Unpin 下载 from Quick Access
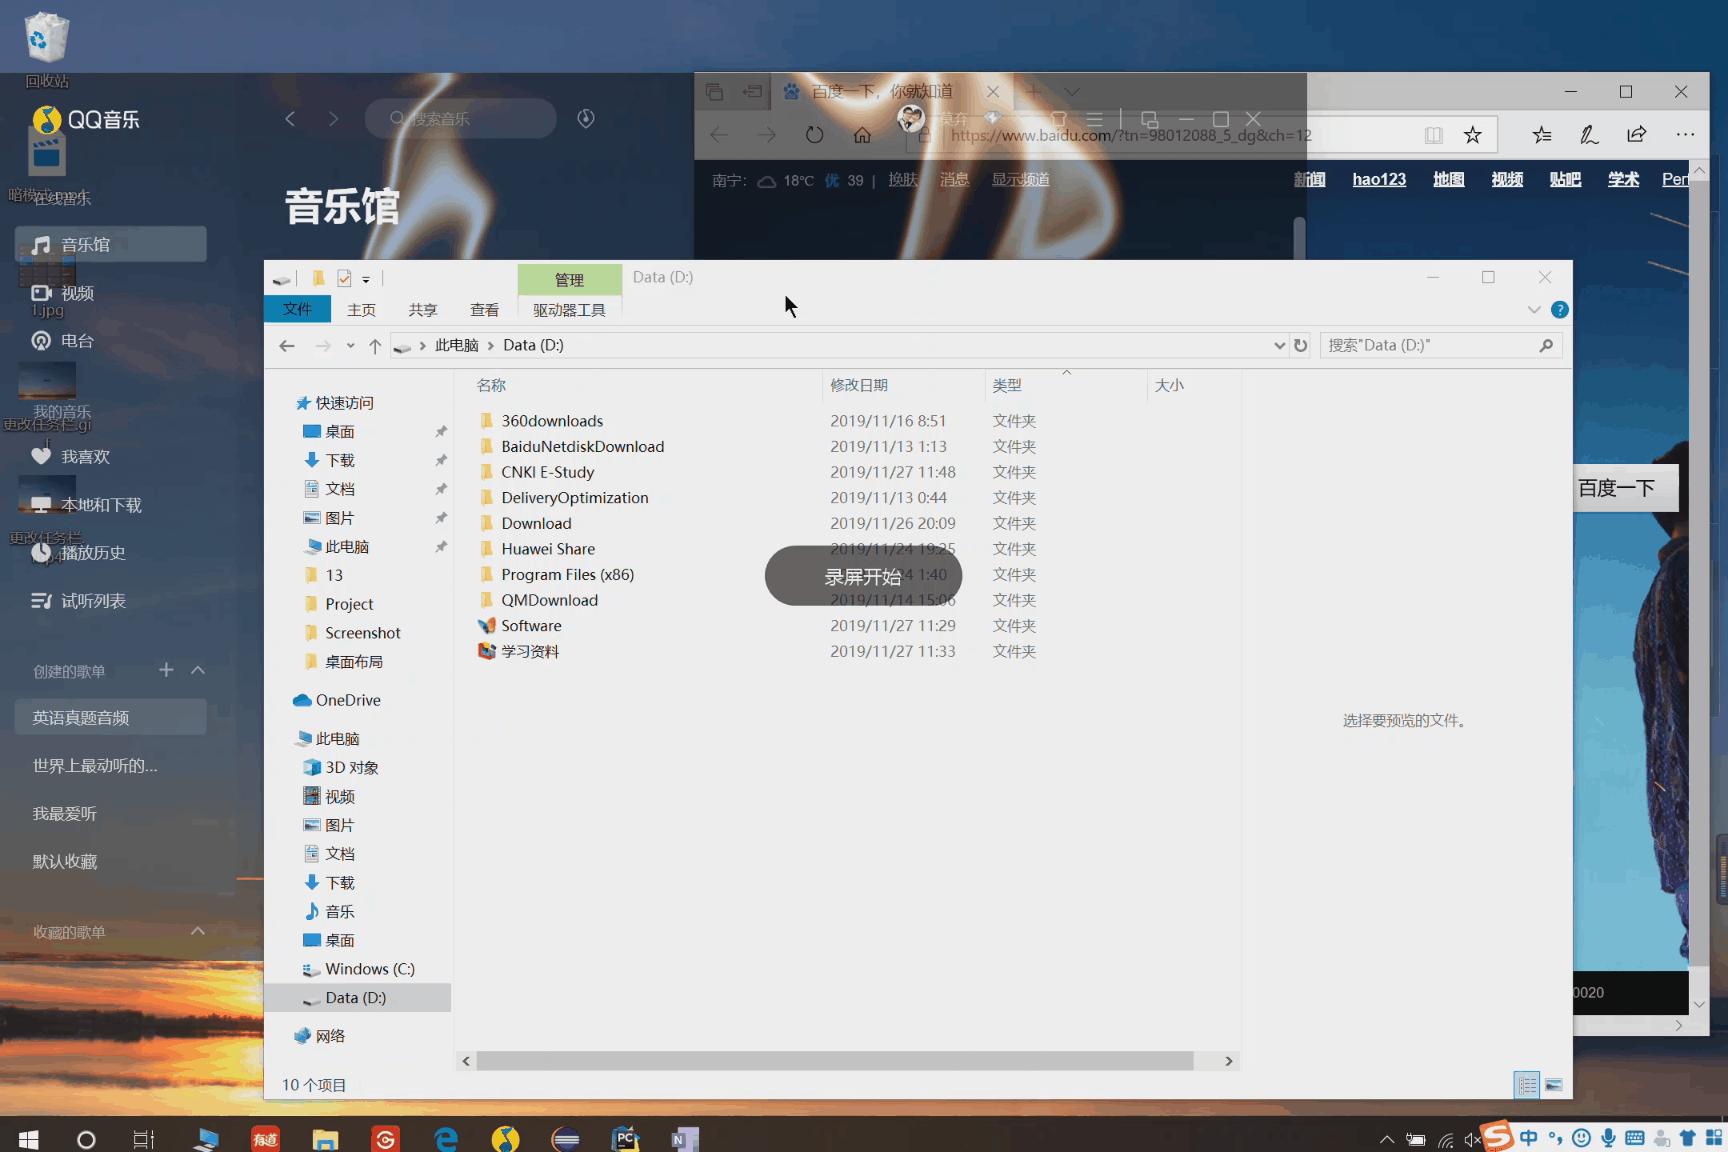The image size is (1728, 1152). pos(440,460)
